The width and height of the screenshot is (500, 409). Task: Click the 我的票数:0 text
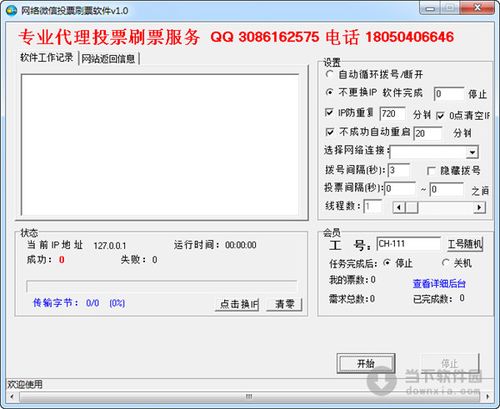point(352,280)
